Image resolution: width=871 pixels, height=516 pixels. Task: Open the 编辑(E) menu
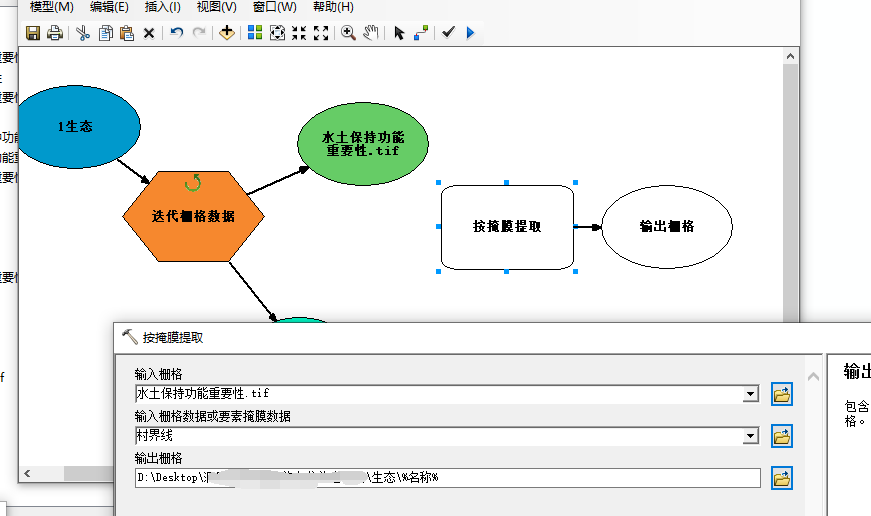pyautogui.click(x=109, y=7)
